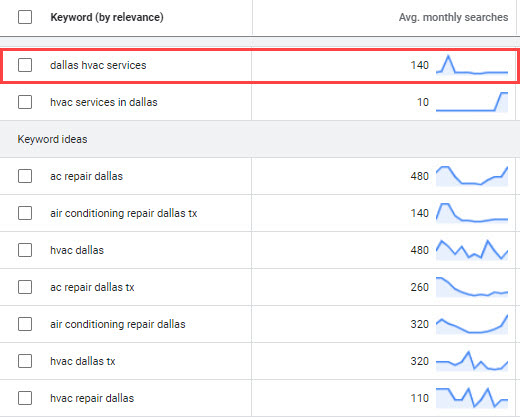520x417 pixels.
Task: Click the 'hvac dallas tx' keyword text
Action: pyautogui.click(x=83, y=361)
